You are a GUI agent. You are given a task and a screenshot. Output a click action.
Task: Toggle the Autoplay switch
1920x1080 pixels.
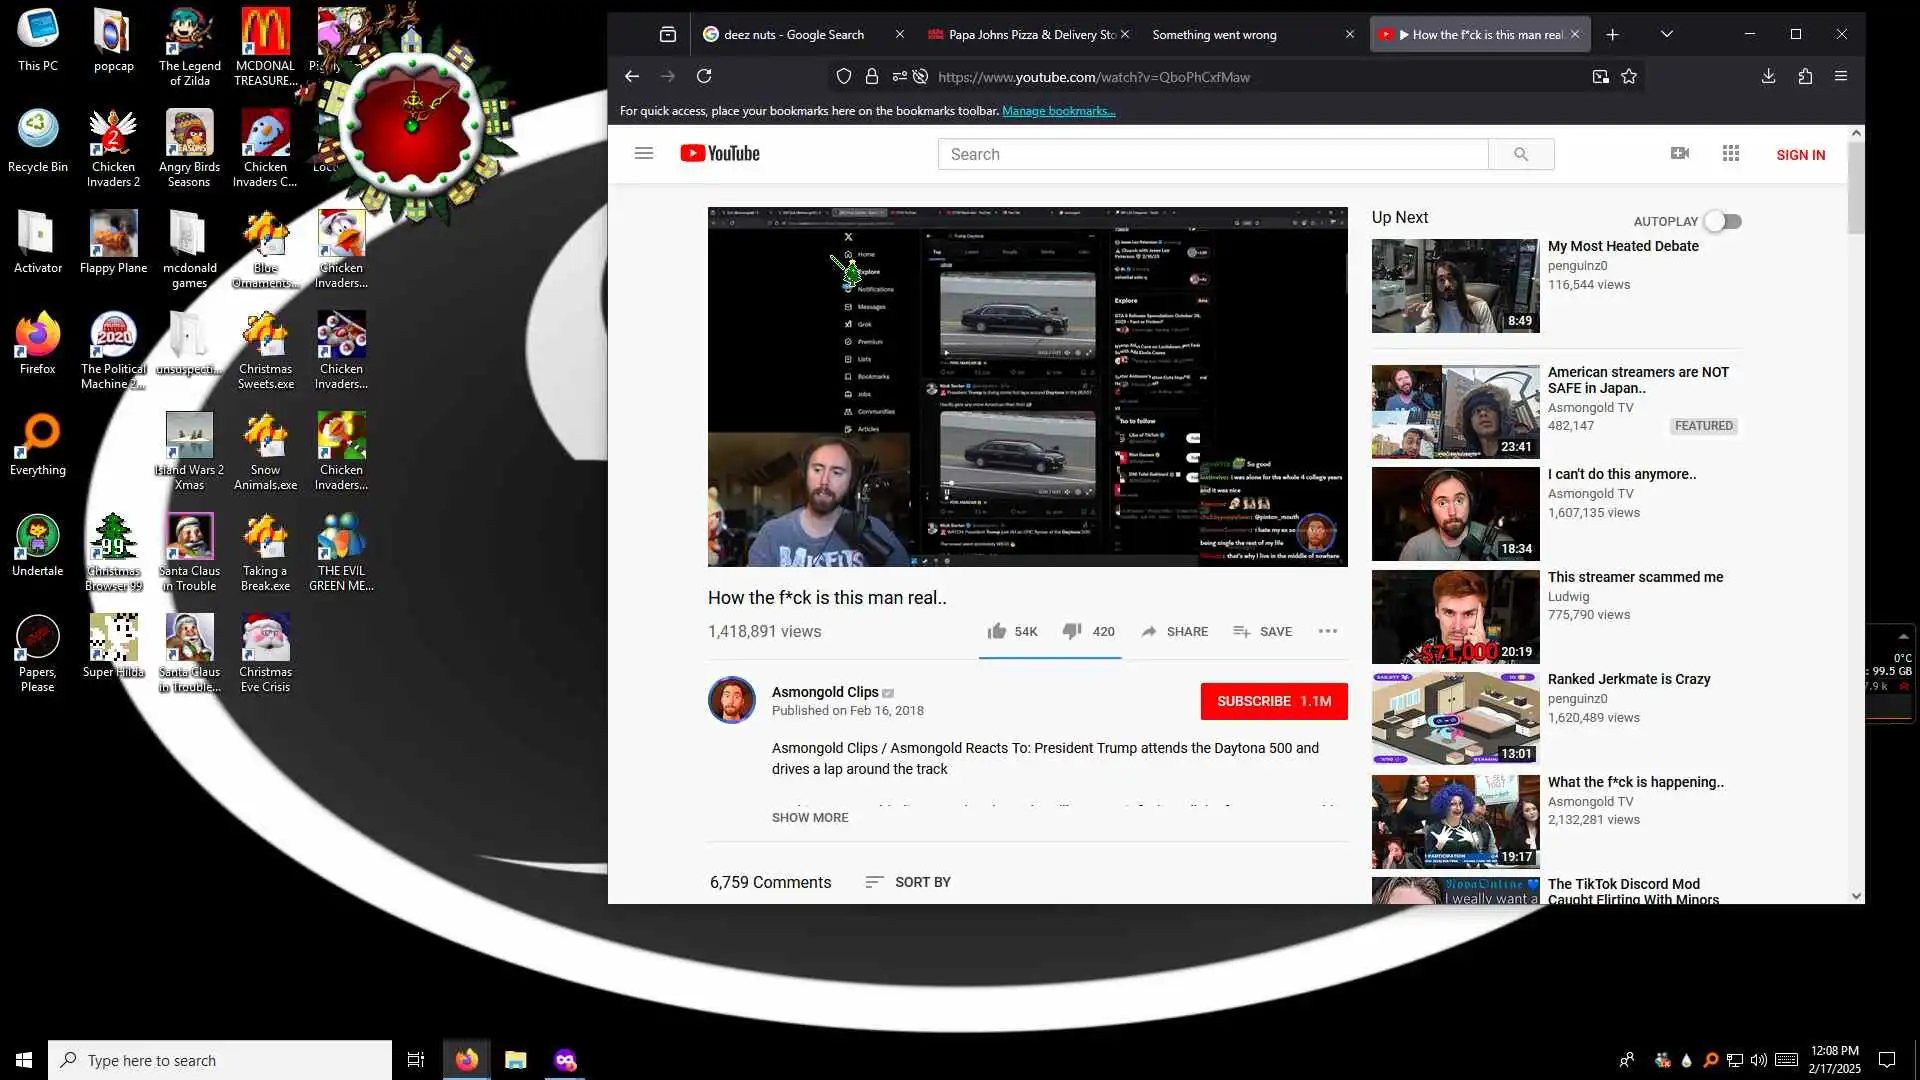click(1723, 221)
